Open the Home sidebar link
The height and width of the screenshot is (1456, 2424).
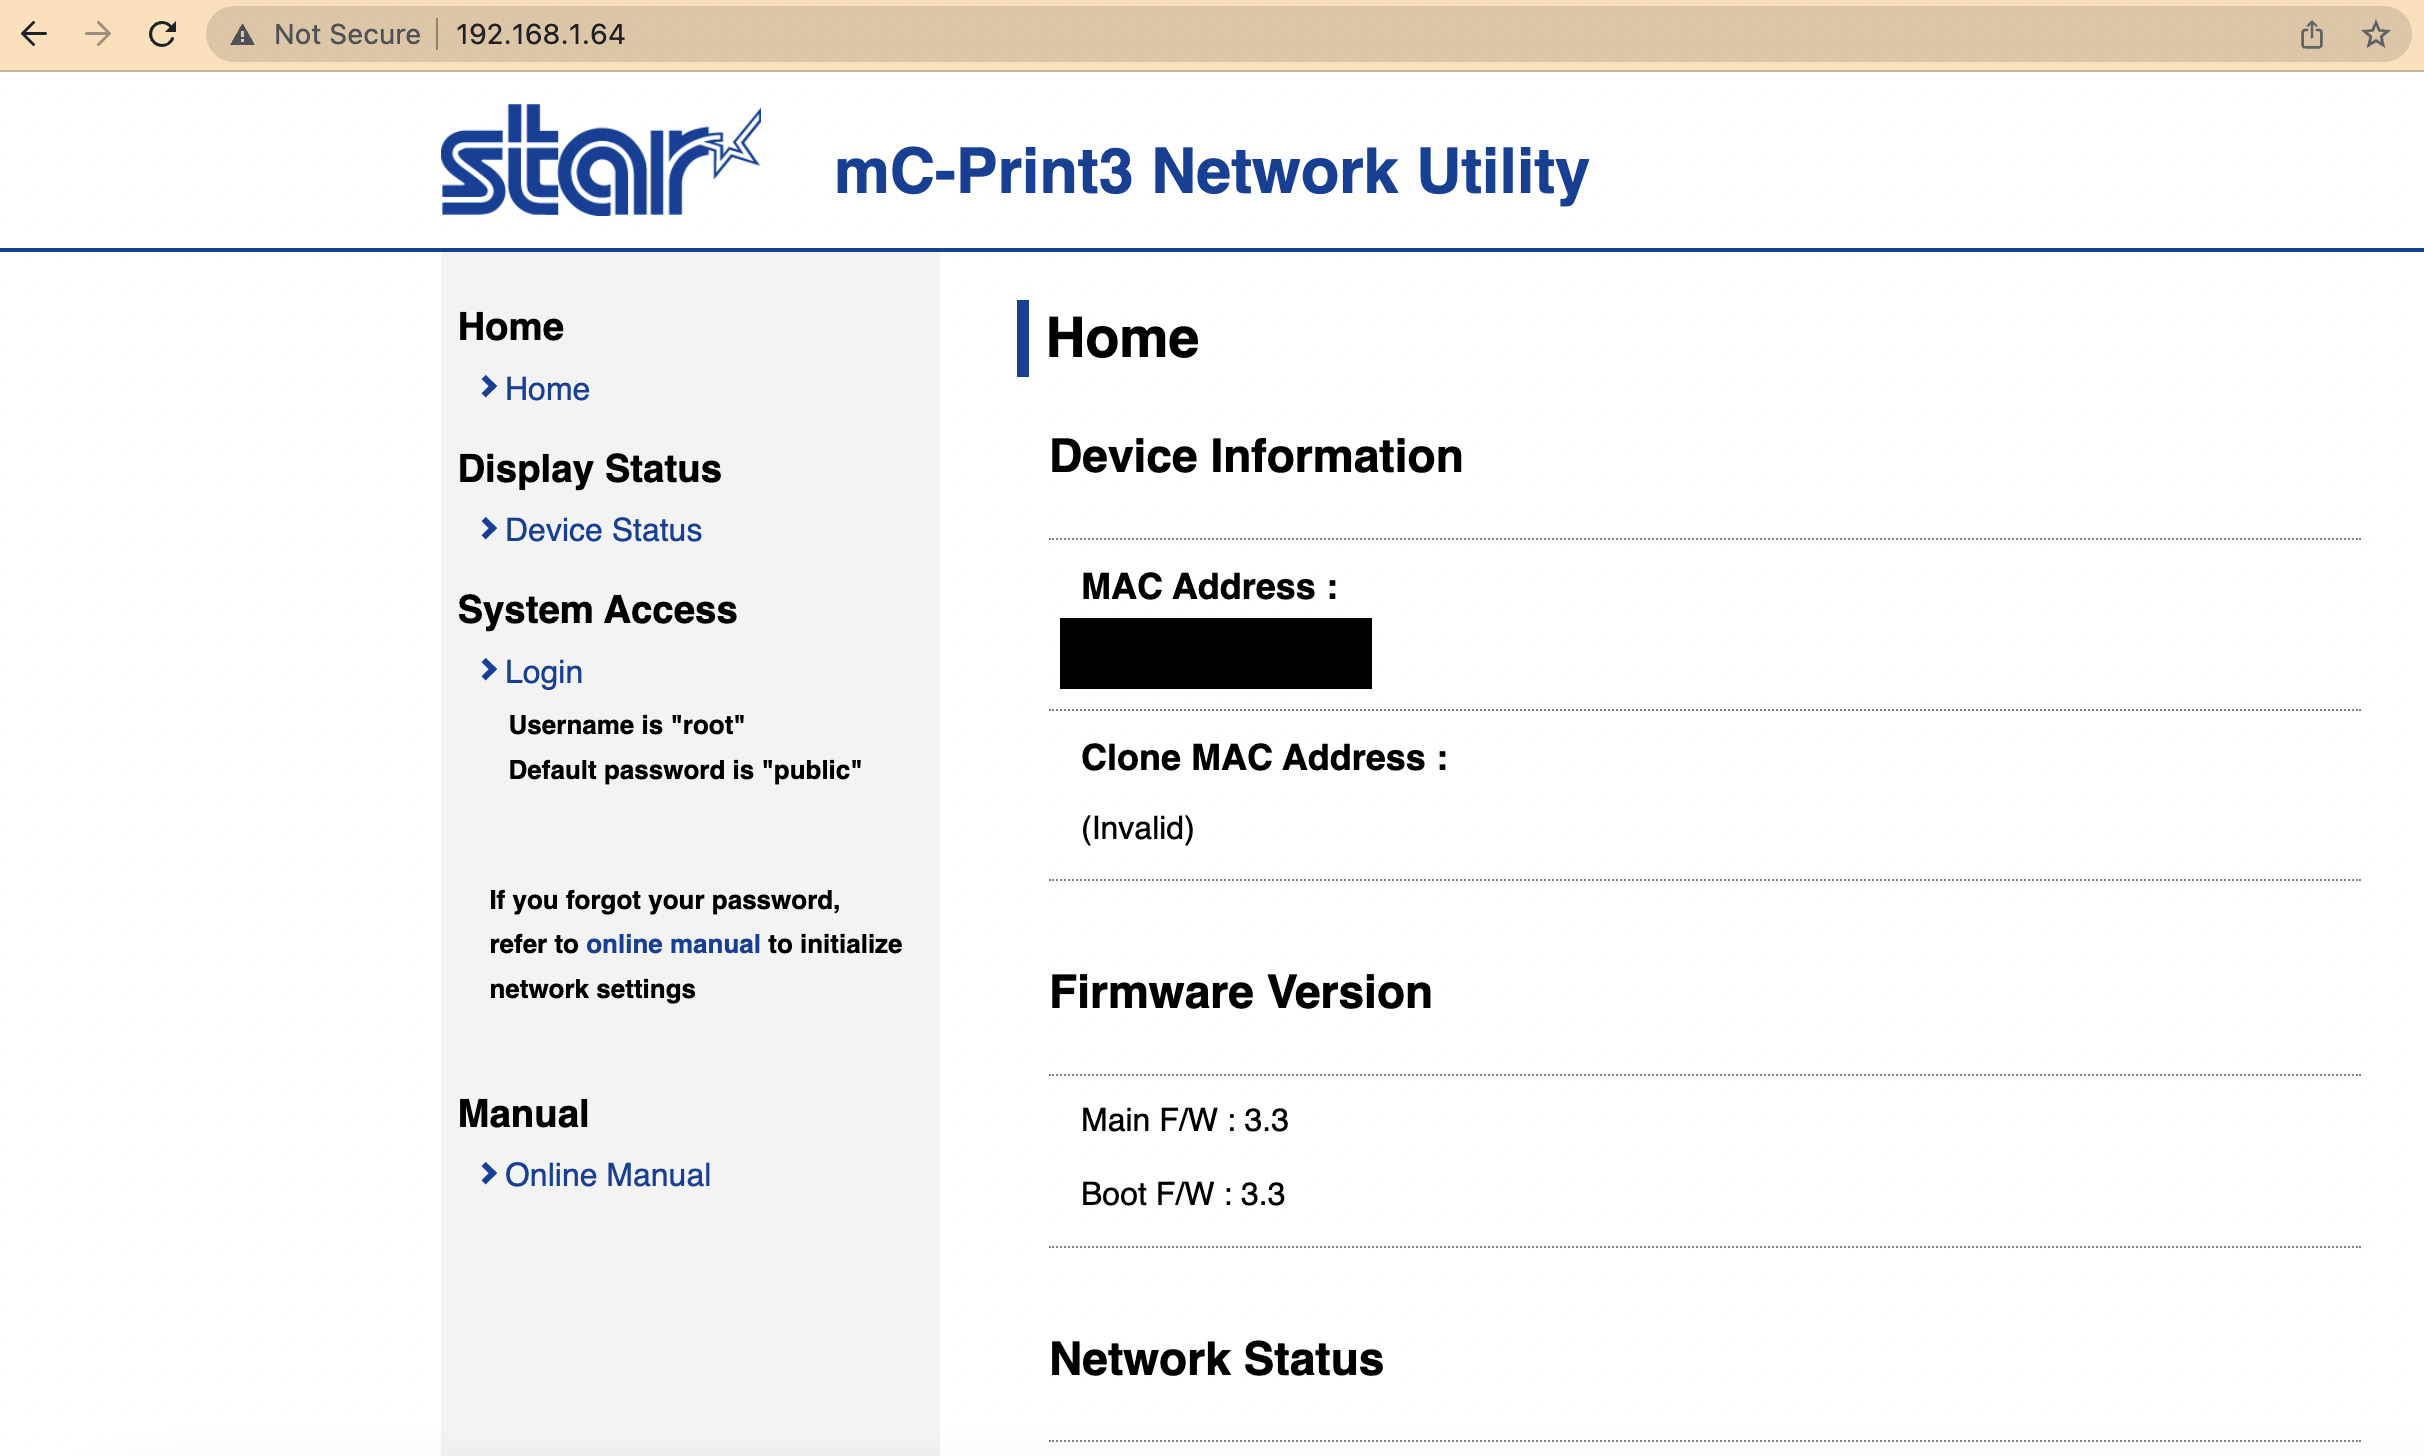click(x=547, y=389)
